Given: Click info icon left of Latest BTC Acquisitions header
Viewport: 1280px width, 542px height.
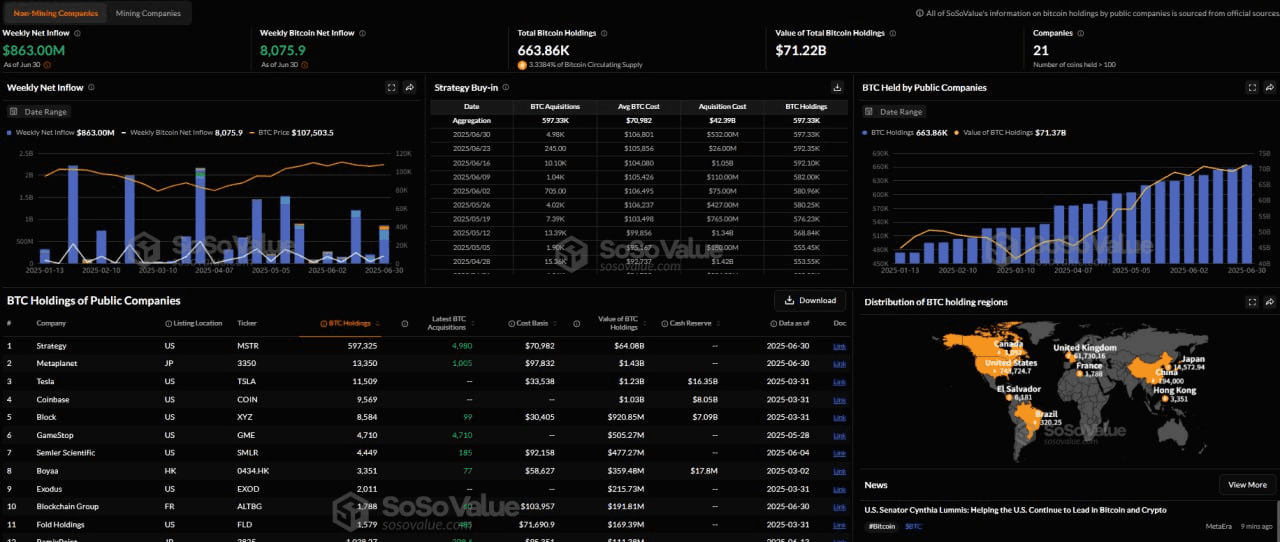Looking at the screenshot, I should 405,323.
